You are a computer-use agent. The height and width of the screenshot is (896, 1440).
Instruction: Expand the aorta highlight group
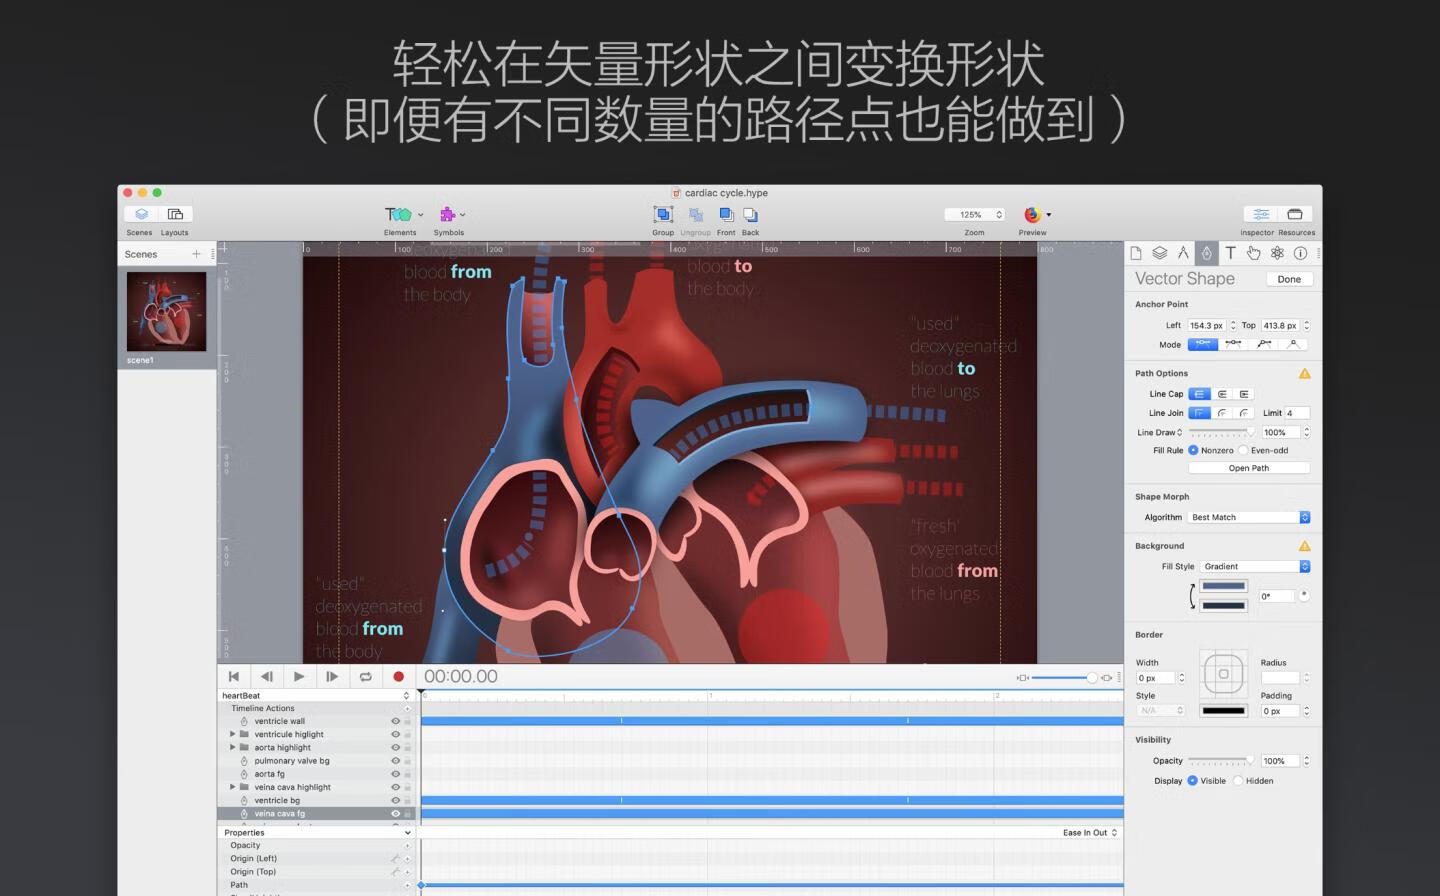(x=233, y=747)
